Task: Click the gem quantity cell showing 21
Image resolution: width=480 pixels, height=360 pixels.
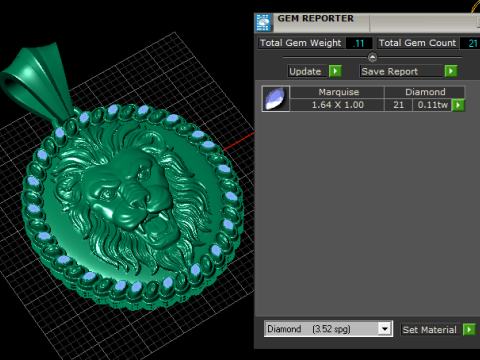Action: [398, 105]
